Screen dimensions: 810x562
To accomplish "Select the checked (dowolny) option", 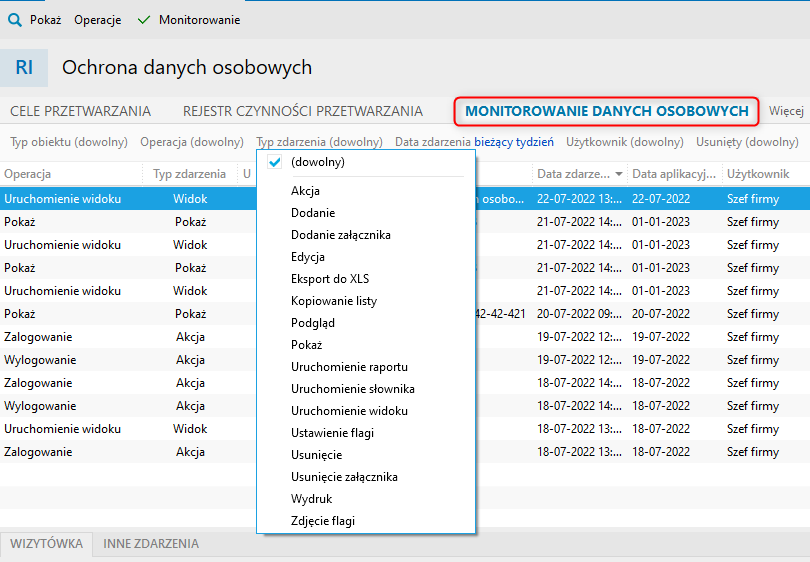I will click(366, 162).
